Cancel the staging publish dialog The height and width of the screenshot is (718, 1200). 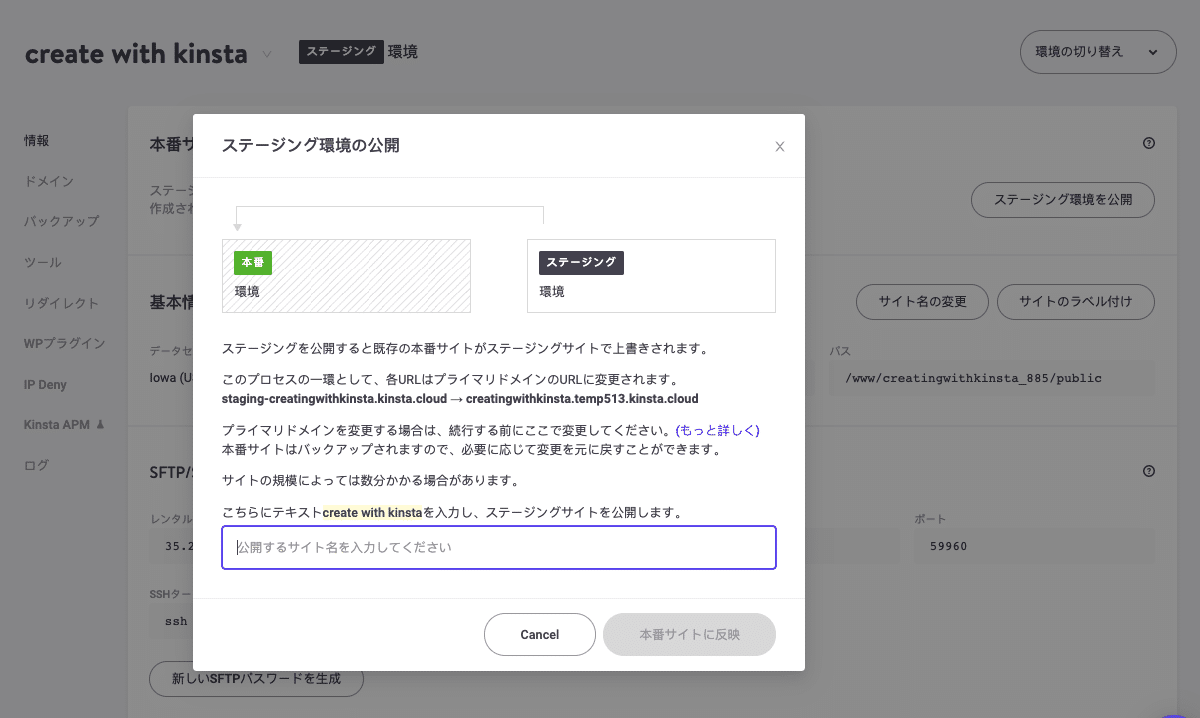pos(539,634)
